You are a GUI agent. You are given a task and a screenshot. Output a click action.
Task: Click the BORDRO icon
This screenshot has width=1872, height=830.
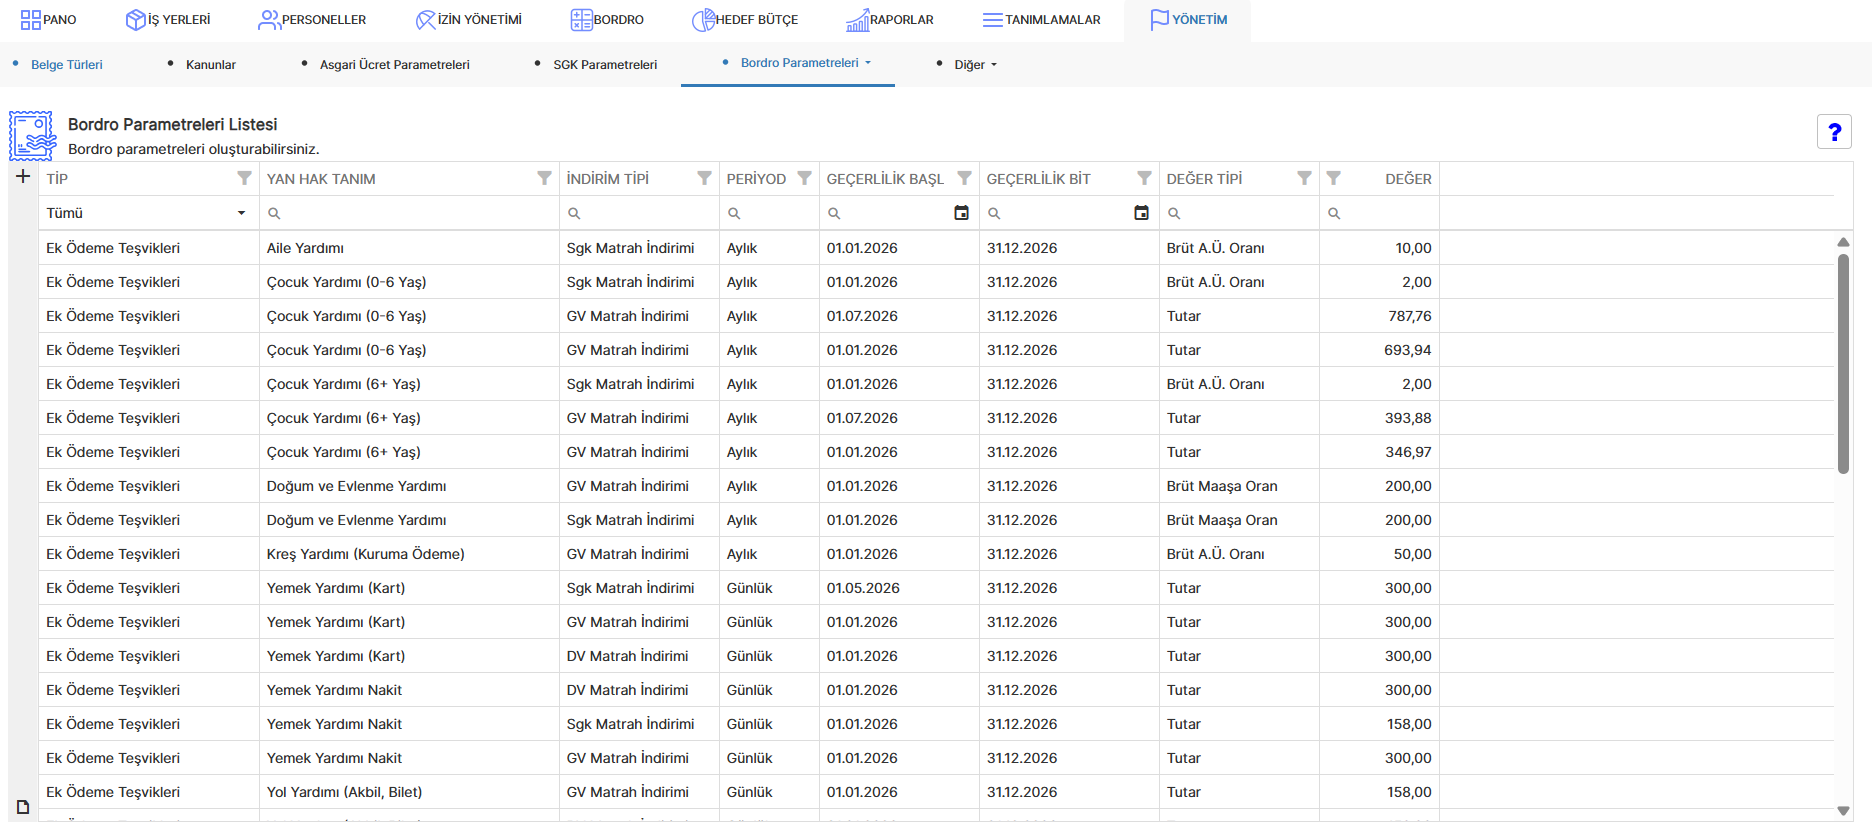pyautogui.click(x=582, y=20)
